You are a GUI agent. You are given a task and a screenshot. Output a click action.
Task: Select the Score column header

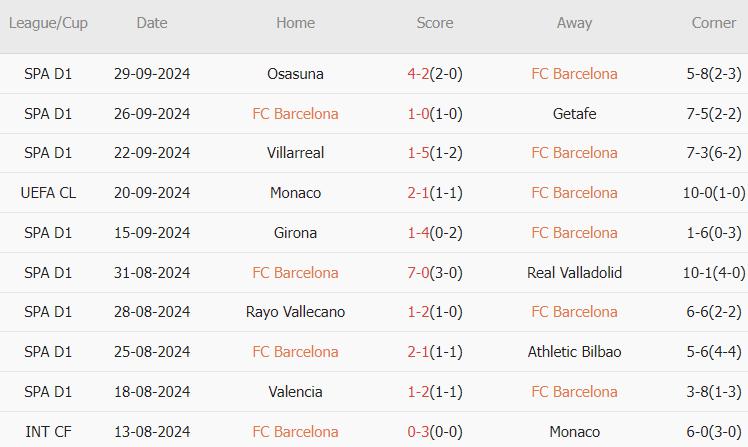pyautogui.click(x=435, y=23)
